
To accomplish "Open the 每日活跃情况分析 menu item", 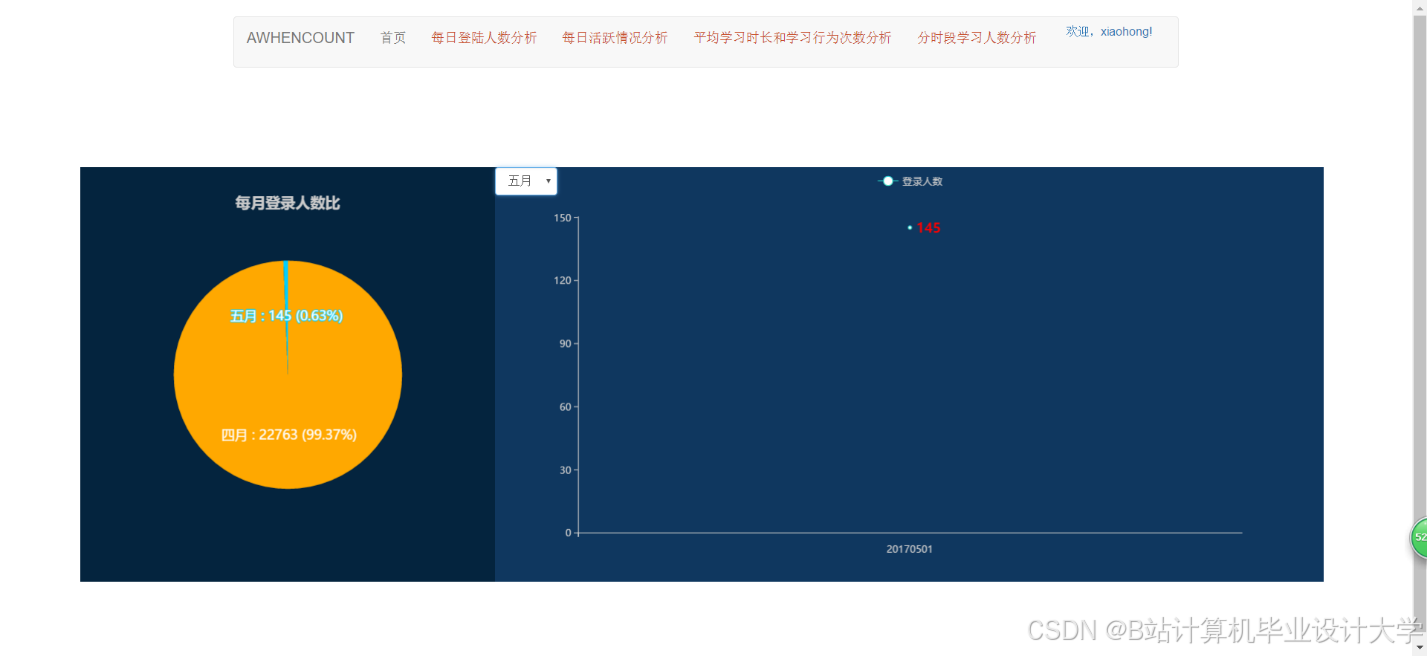I will 615,37.
